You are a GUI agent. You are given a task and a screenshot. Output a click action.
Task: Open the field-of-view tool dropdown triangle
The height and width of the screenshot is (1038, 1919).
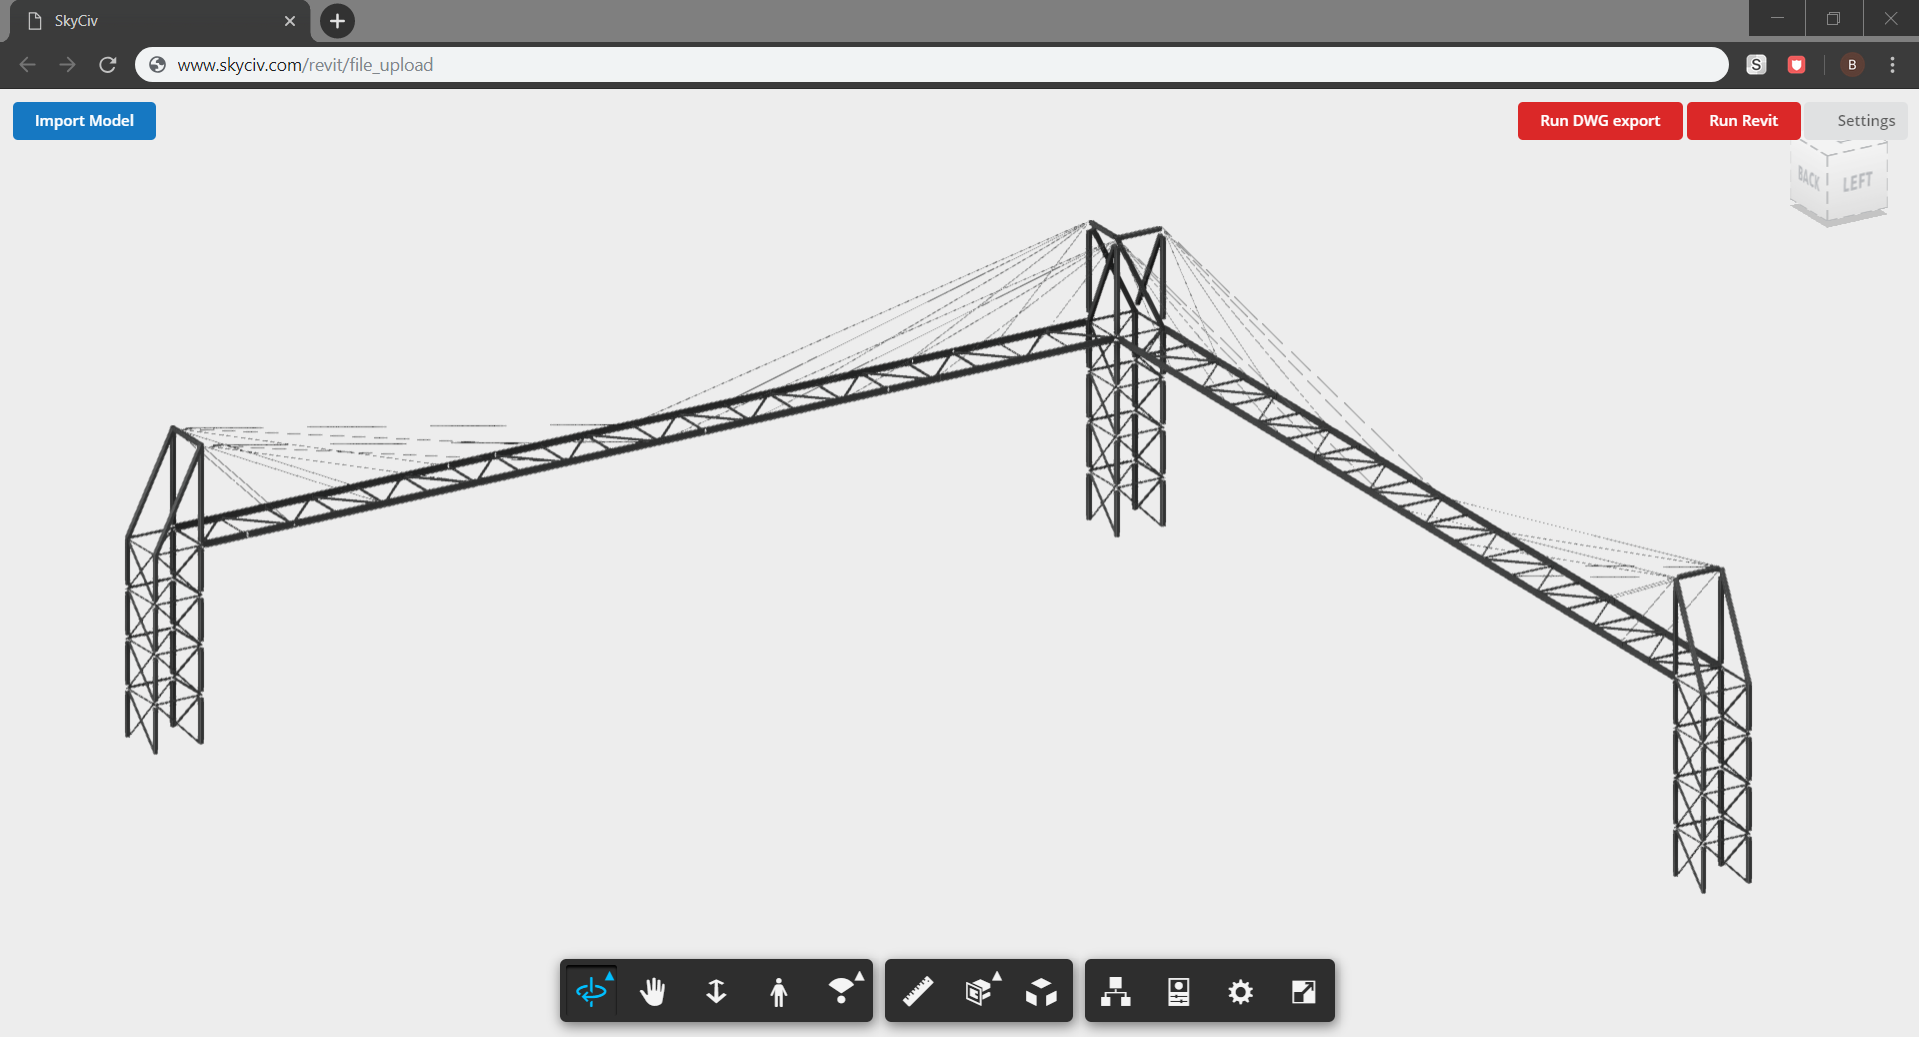click(859, 977)
